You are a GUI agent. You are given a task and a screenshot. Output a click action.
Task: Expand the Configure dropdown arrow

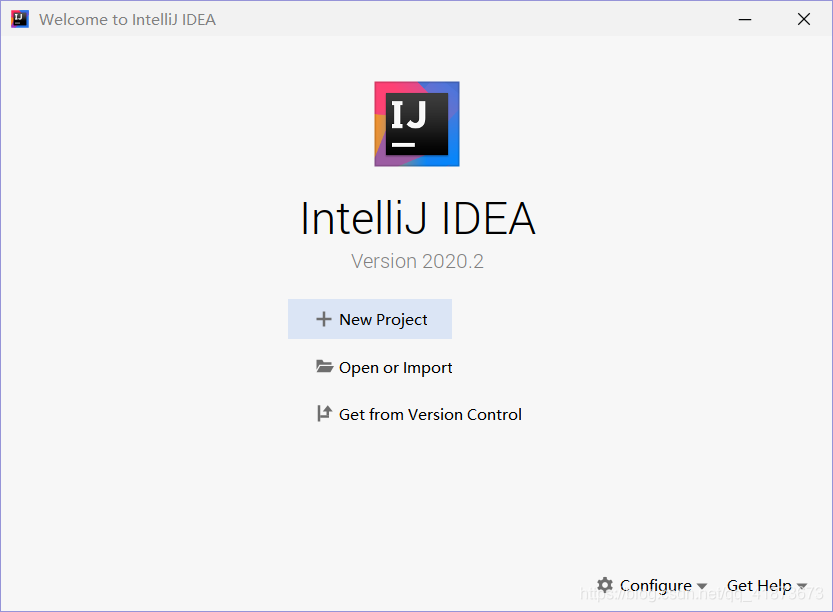[x=702, y=586]
